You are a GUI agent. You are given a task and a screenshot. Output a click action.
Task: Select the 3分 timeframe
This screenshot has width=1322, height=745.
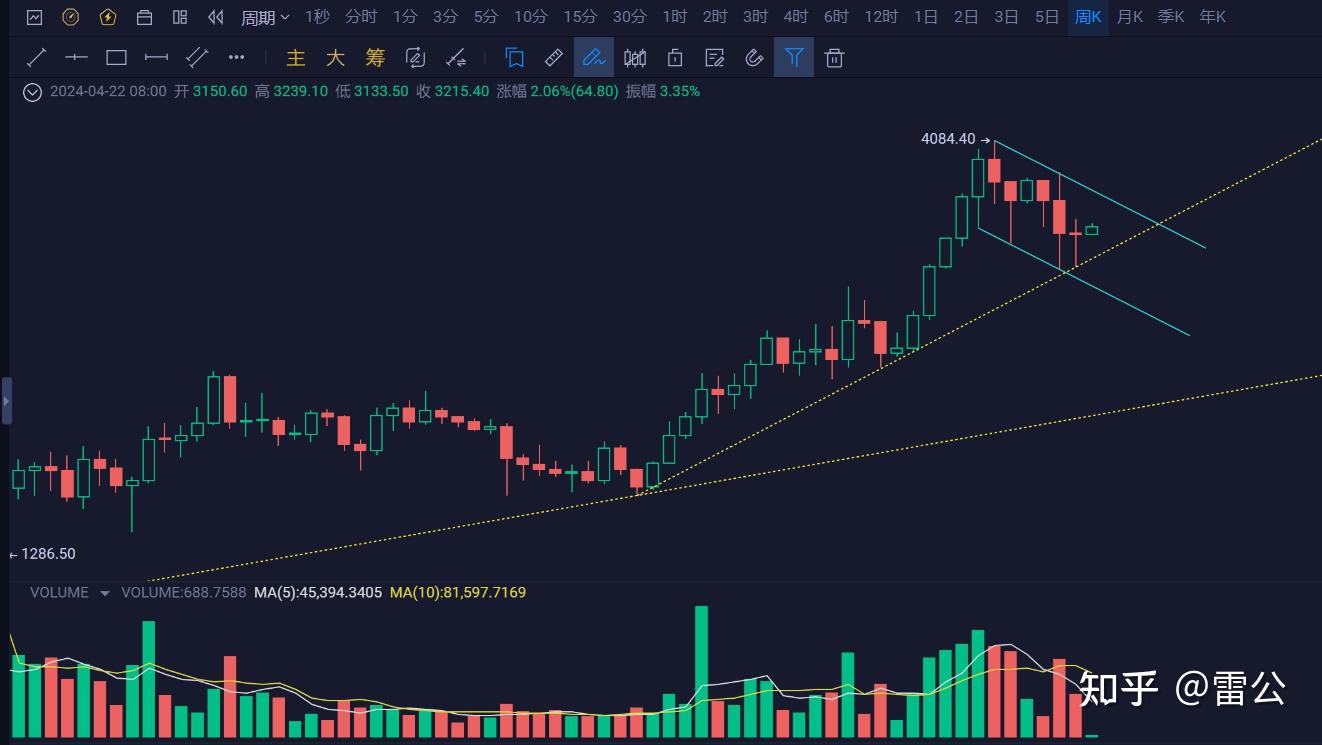(445, 17)
